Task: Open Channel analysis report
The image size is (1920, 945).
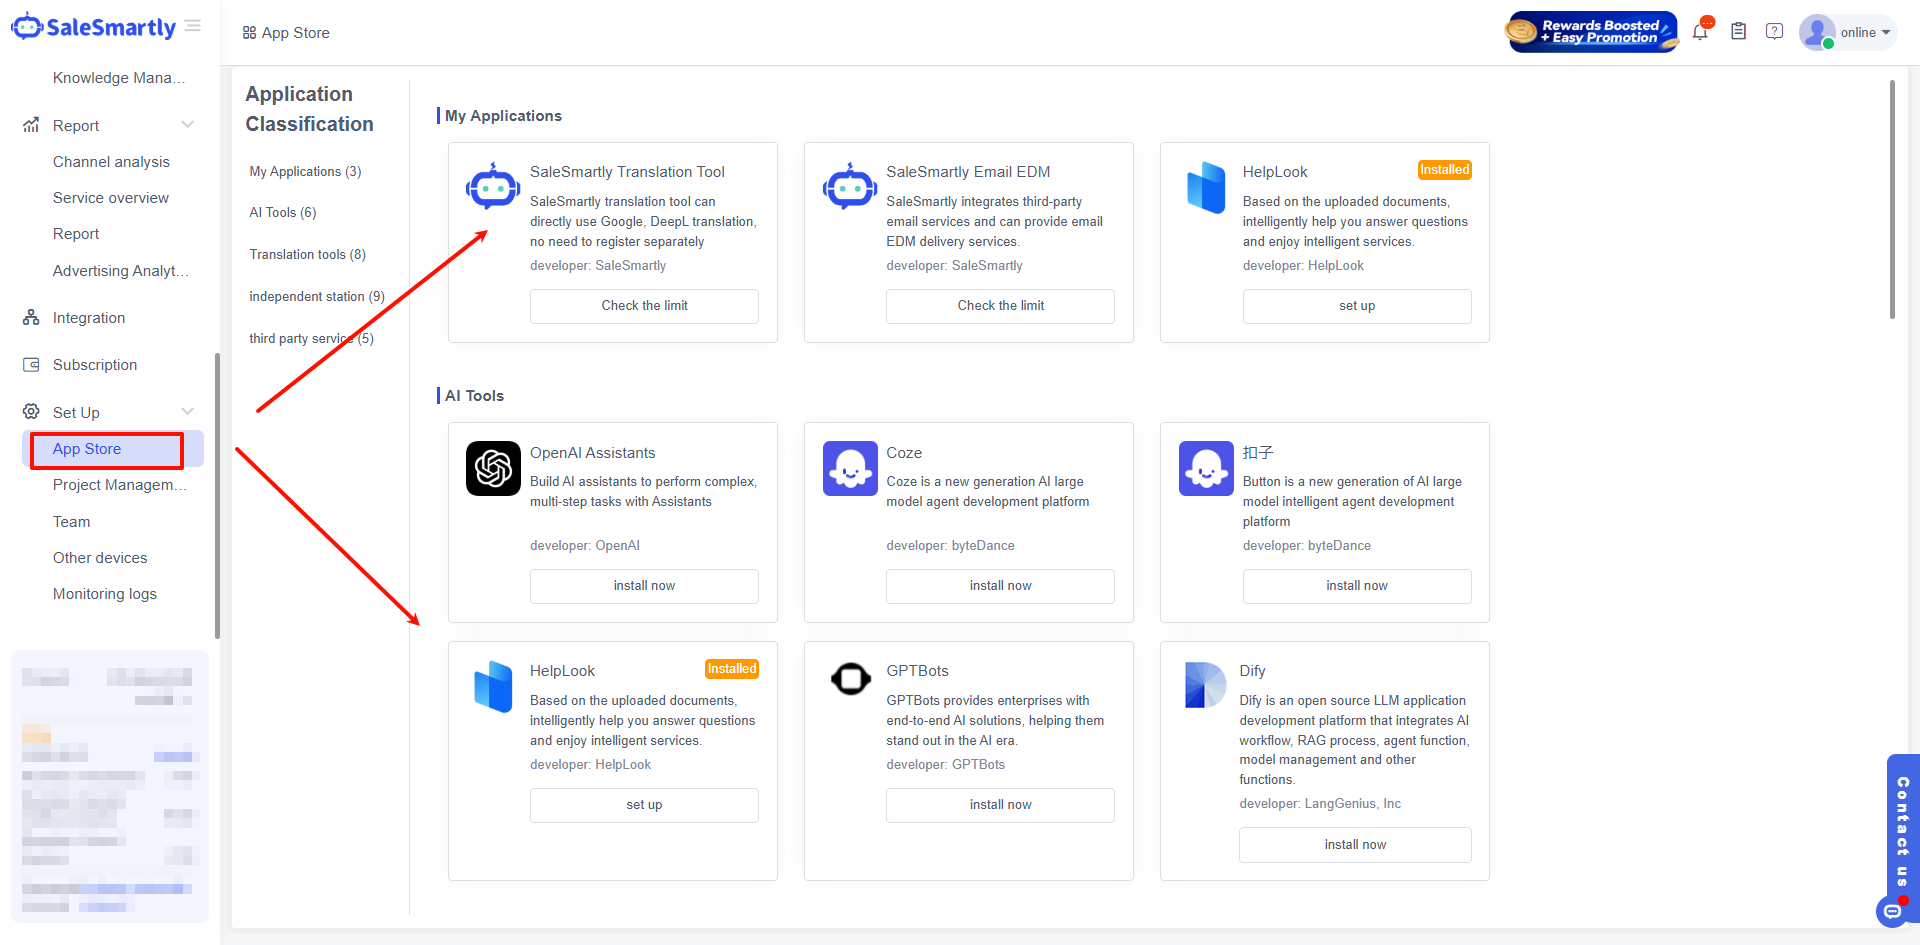Action: (x=111, y=162)
